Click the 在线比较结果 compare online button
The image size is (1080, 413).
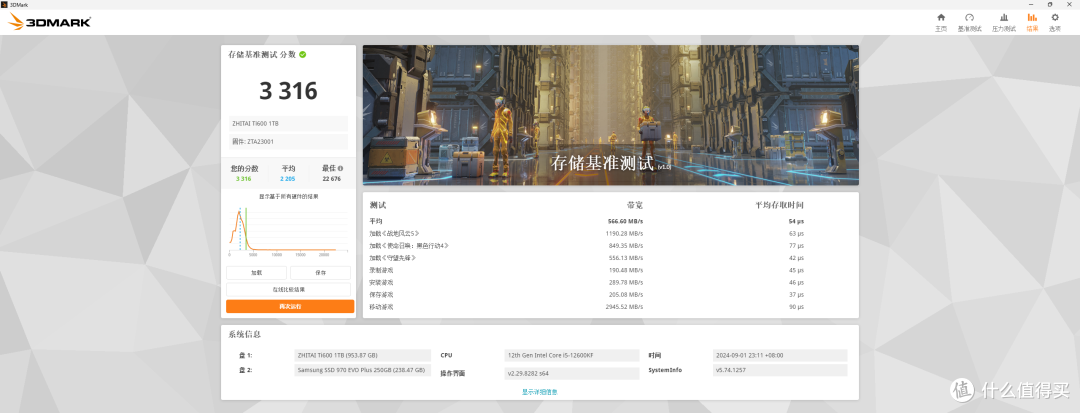tap(289, 290)
